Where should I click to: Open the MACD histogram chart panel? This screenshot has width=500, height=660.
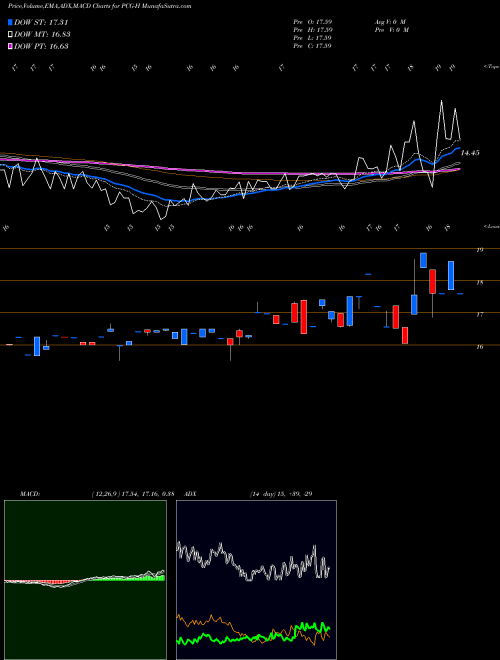85,580
